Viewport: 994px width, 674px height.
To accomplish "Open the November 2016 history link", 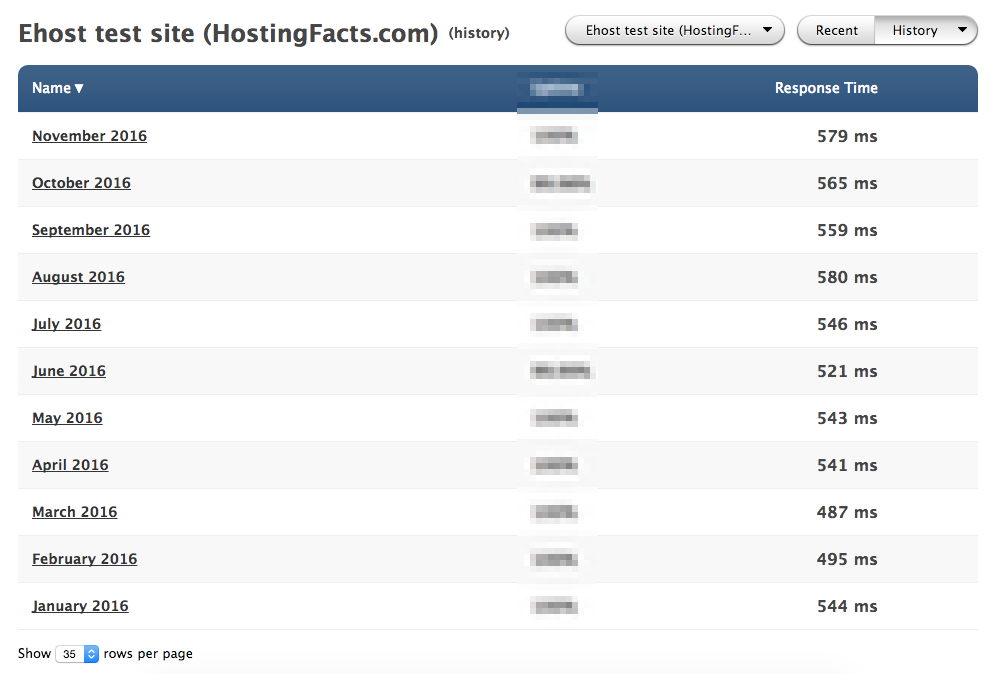I will pos(89,136).
